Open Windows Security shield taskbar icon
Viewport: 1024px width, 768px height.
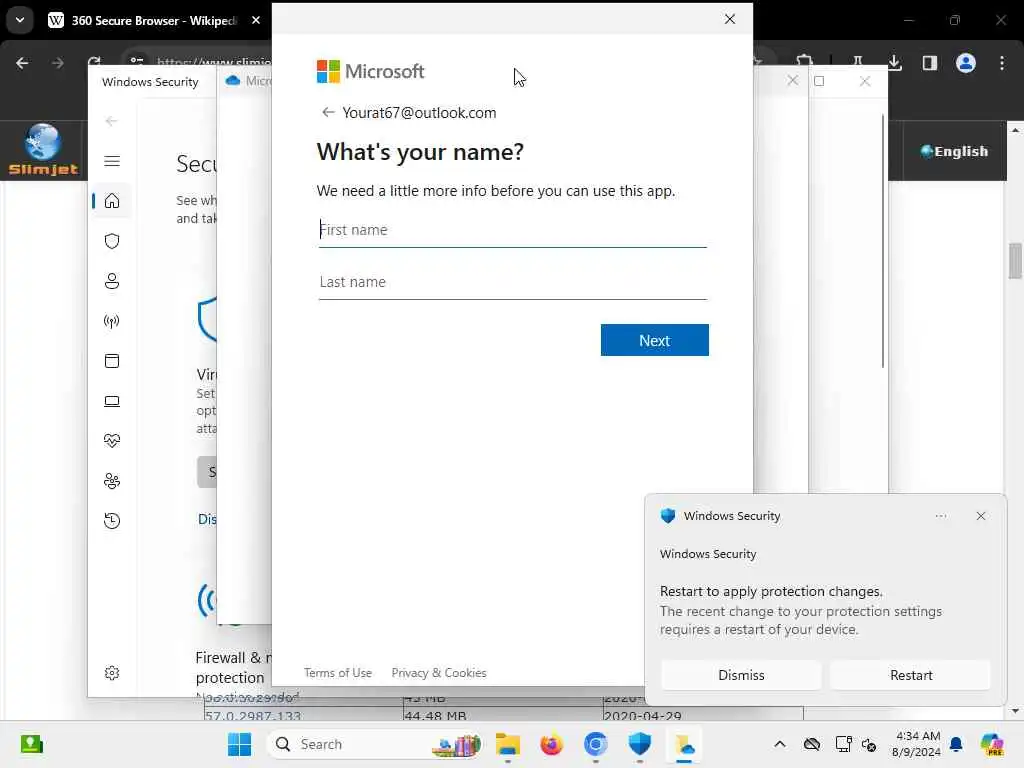pos(639,744)
